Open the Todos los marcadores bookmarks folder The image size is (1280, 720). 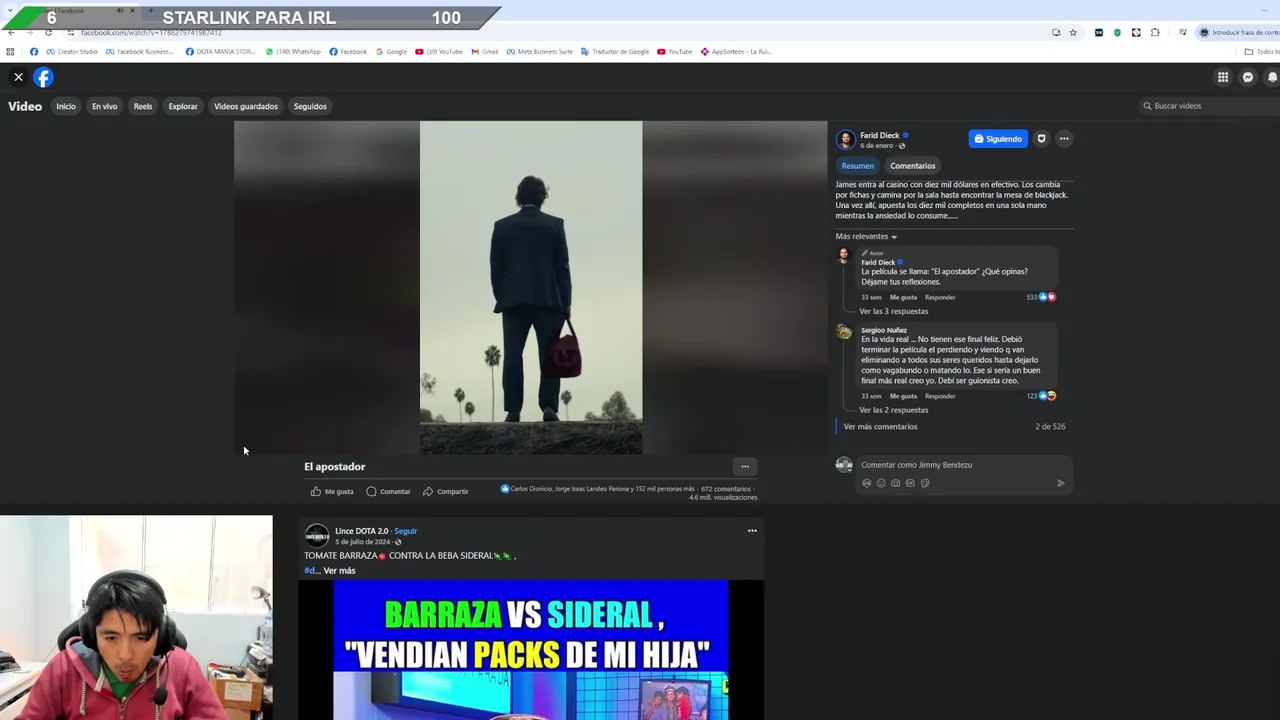point(1262,52)
